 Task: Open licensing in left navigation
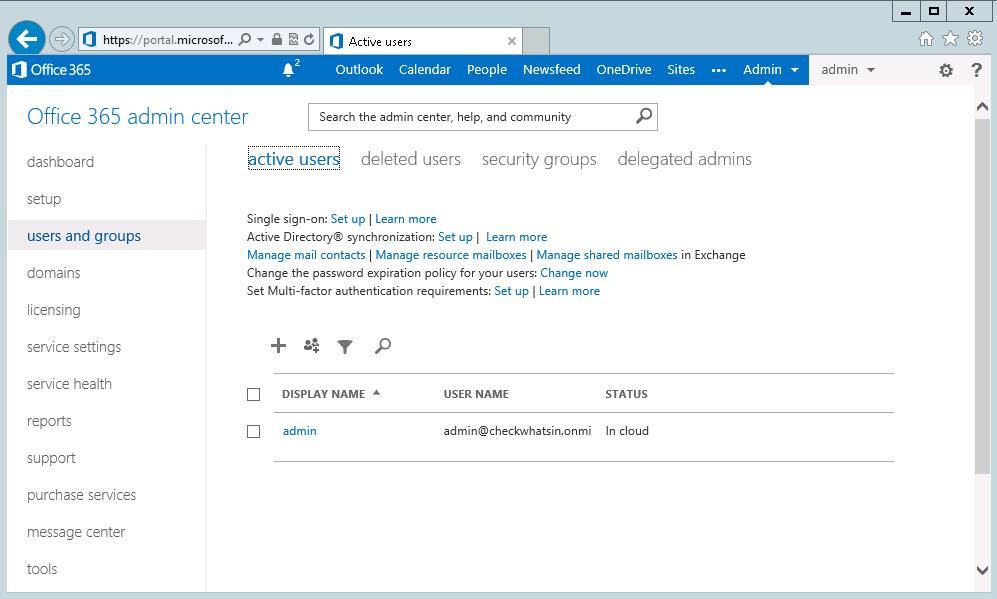[53, 310]
